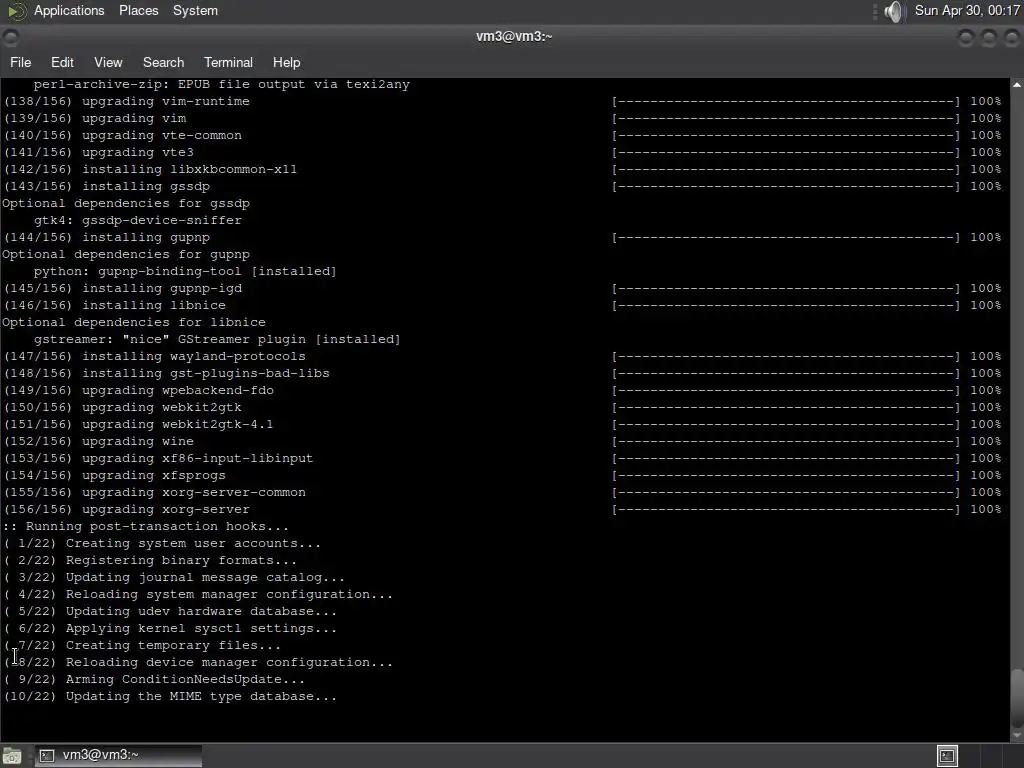The height and width of the screenshot is (768, 1024).
Task: Click 'python: gupnp-binding-tool [installed]' text
Action: [x=185, y=271]
